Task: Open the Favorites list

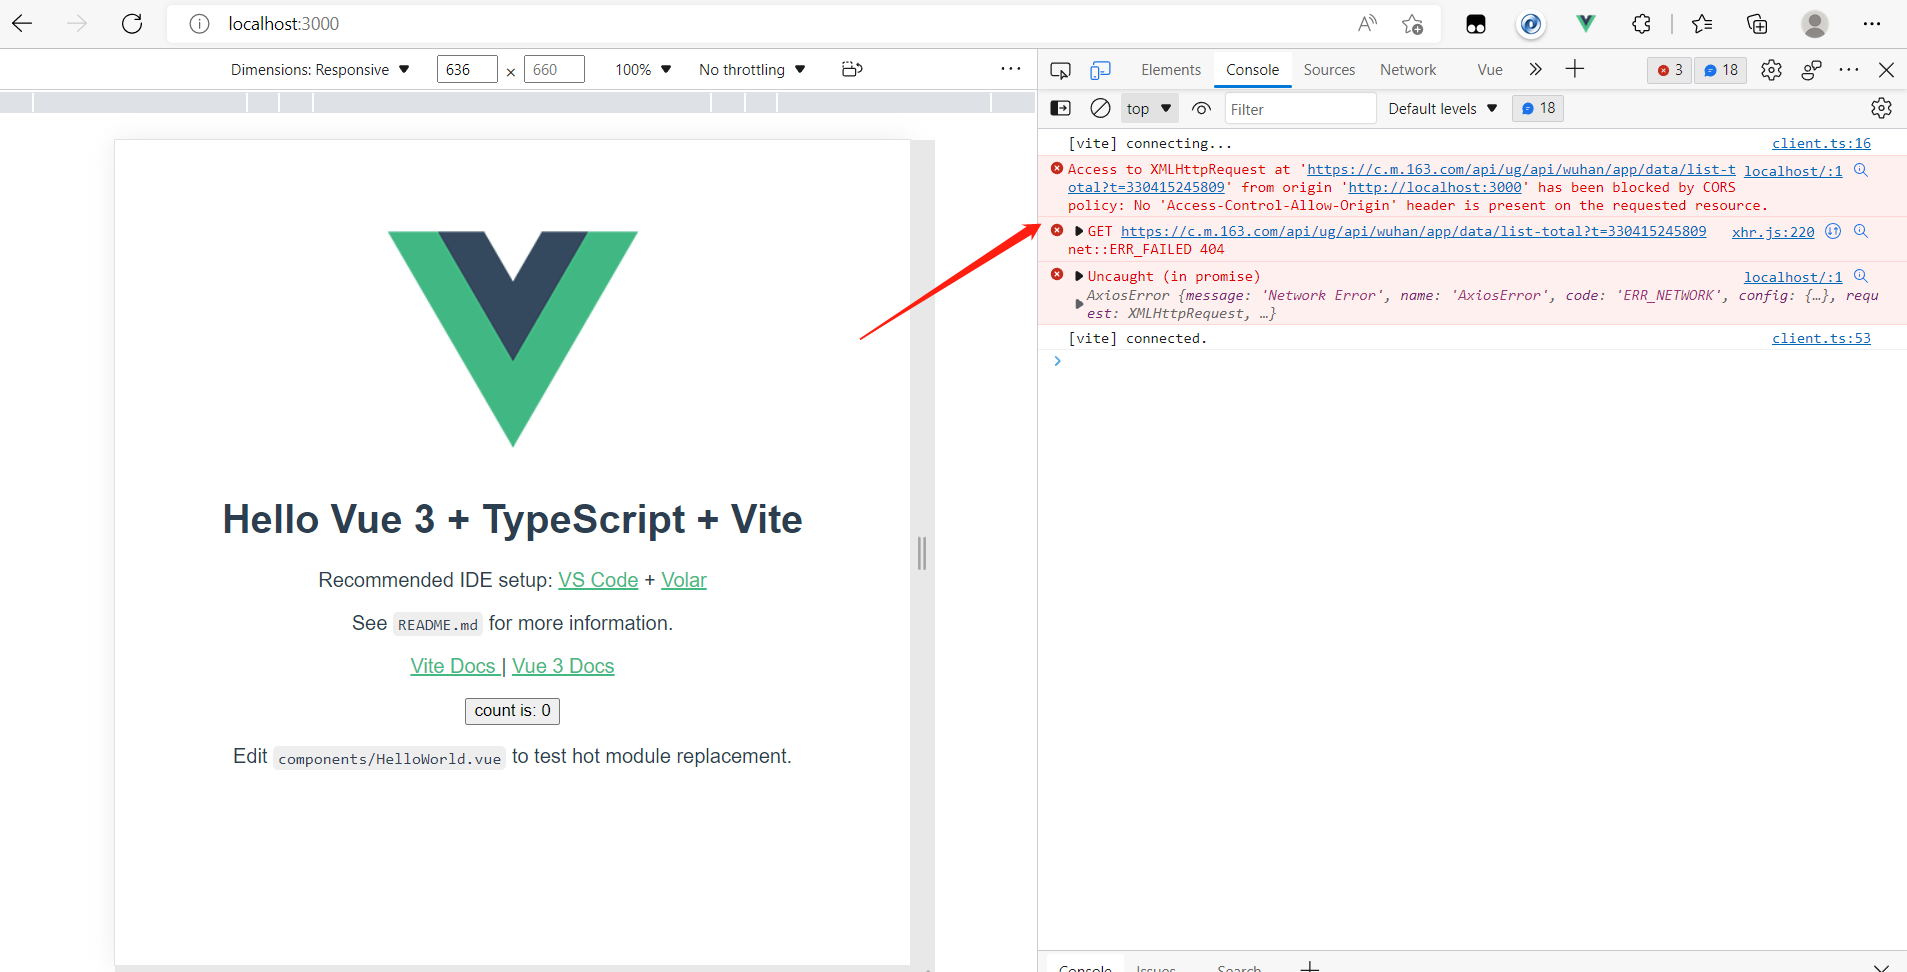Action: (x=1702, y=24)
